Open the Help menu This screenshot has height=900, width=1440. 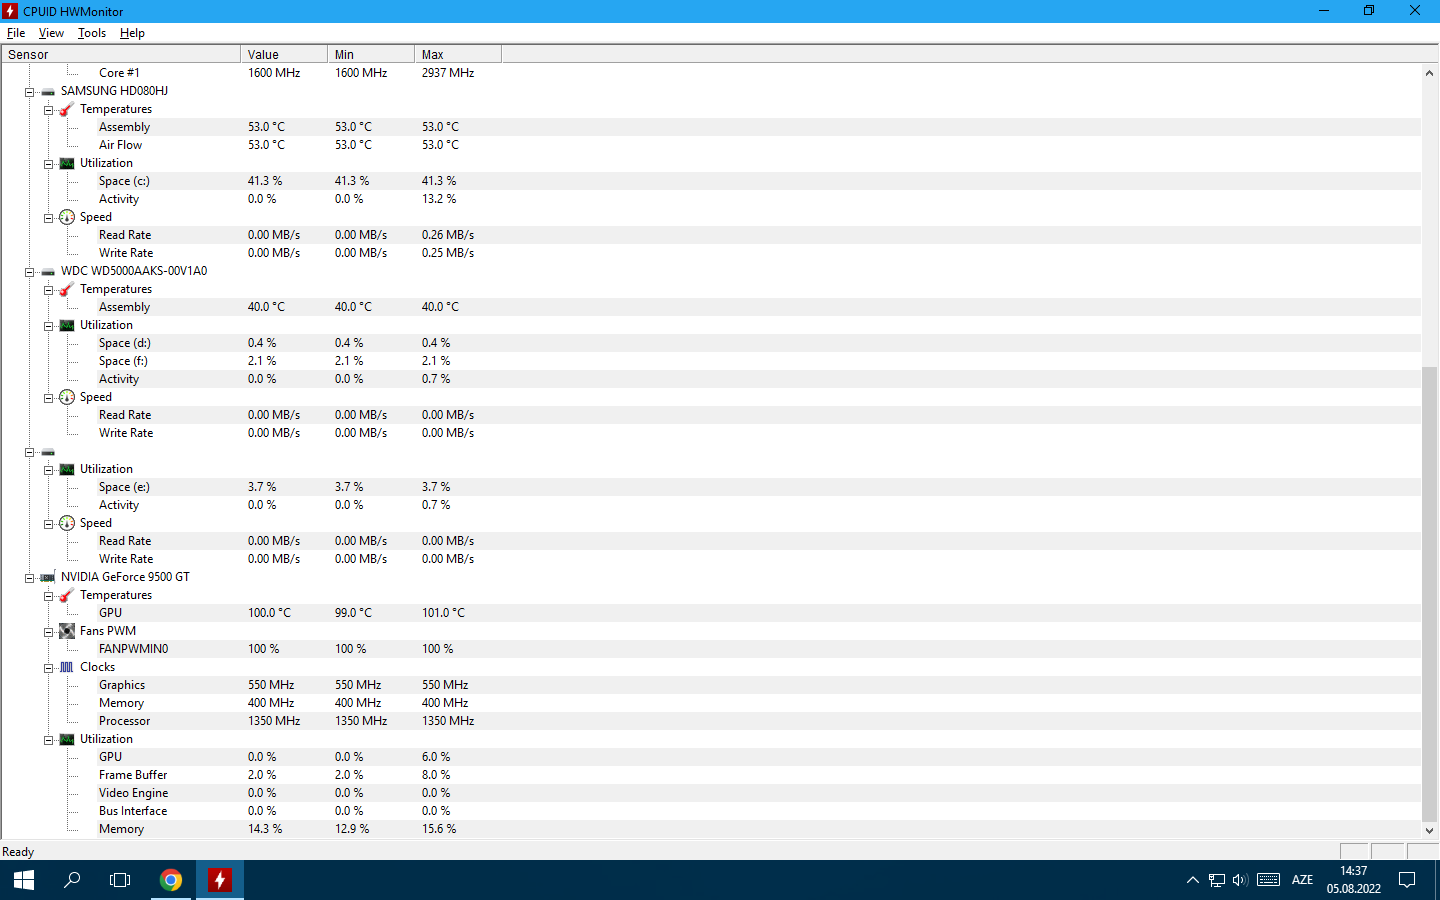[132, 33]
